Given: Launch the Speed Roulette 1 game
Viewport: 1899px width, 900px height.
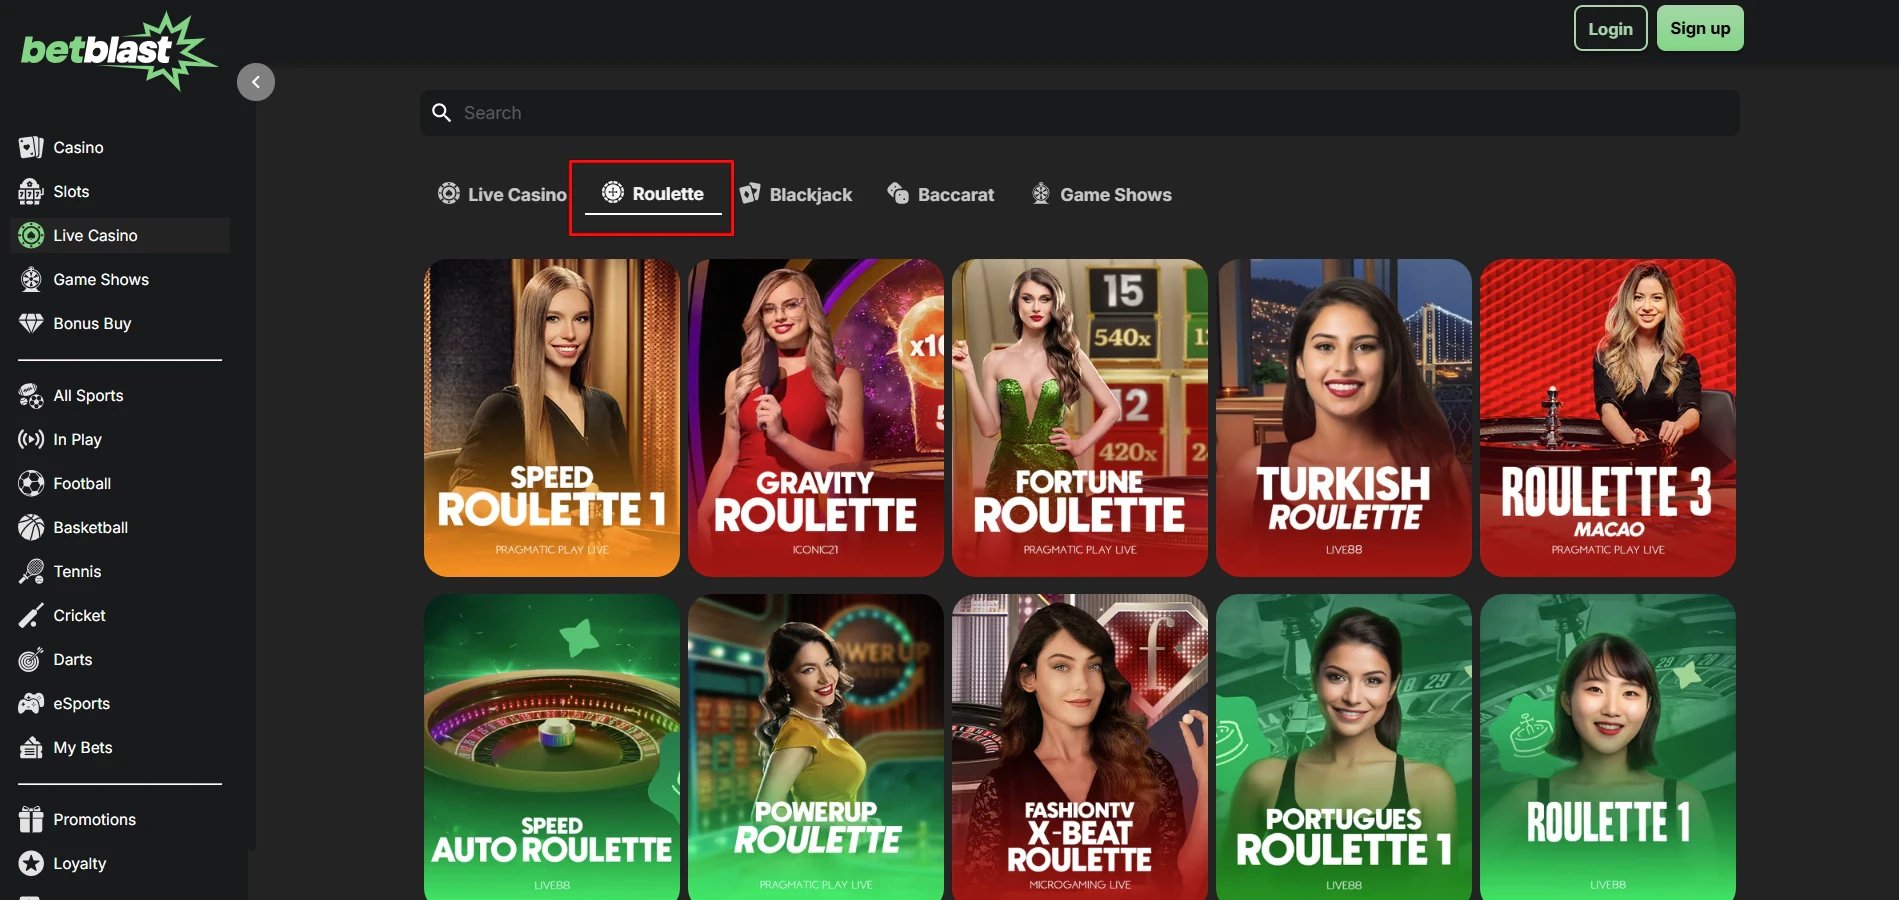Looking at the screenshot, I should (552, 418).
